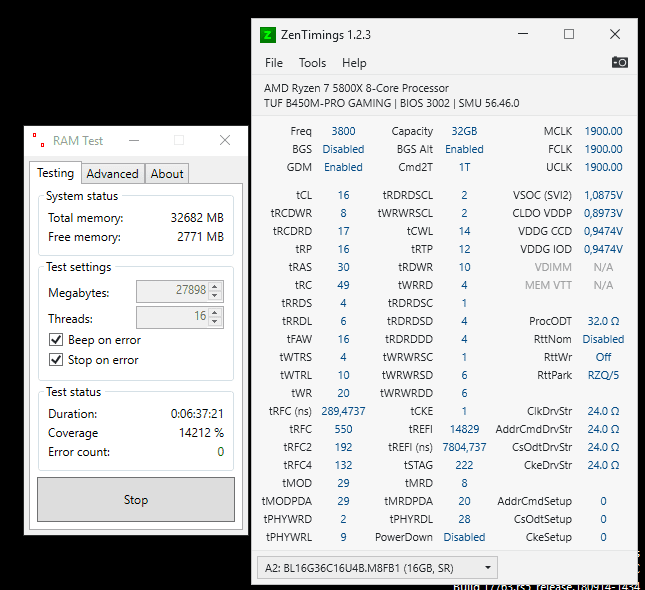Screen dimensions: 645x590
Task: Click the tREFI value 14829
Action: (464, 429)
